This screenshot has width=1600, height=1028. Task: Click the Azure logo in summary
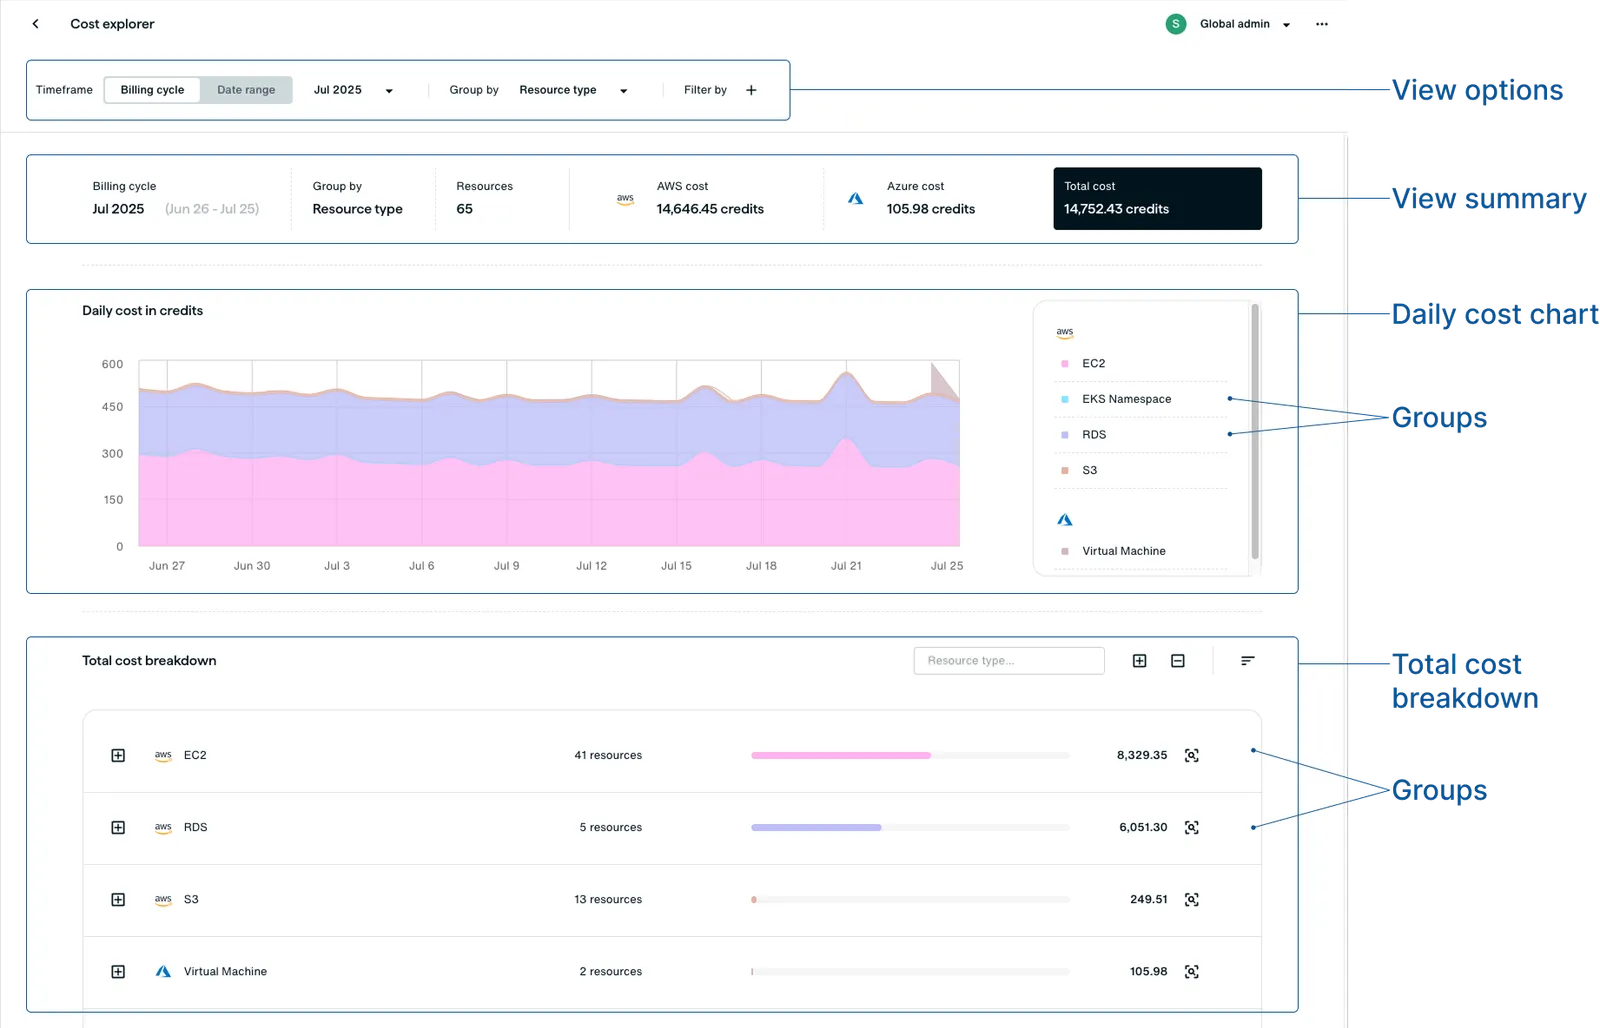pos(856,199)
